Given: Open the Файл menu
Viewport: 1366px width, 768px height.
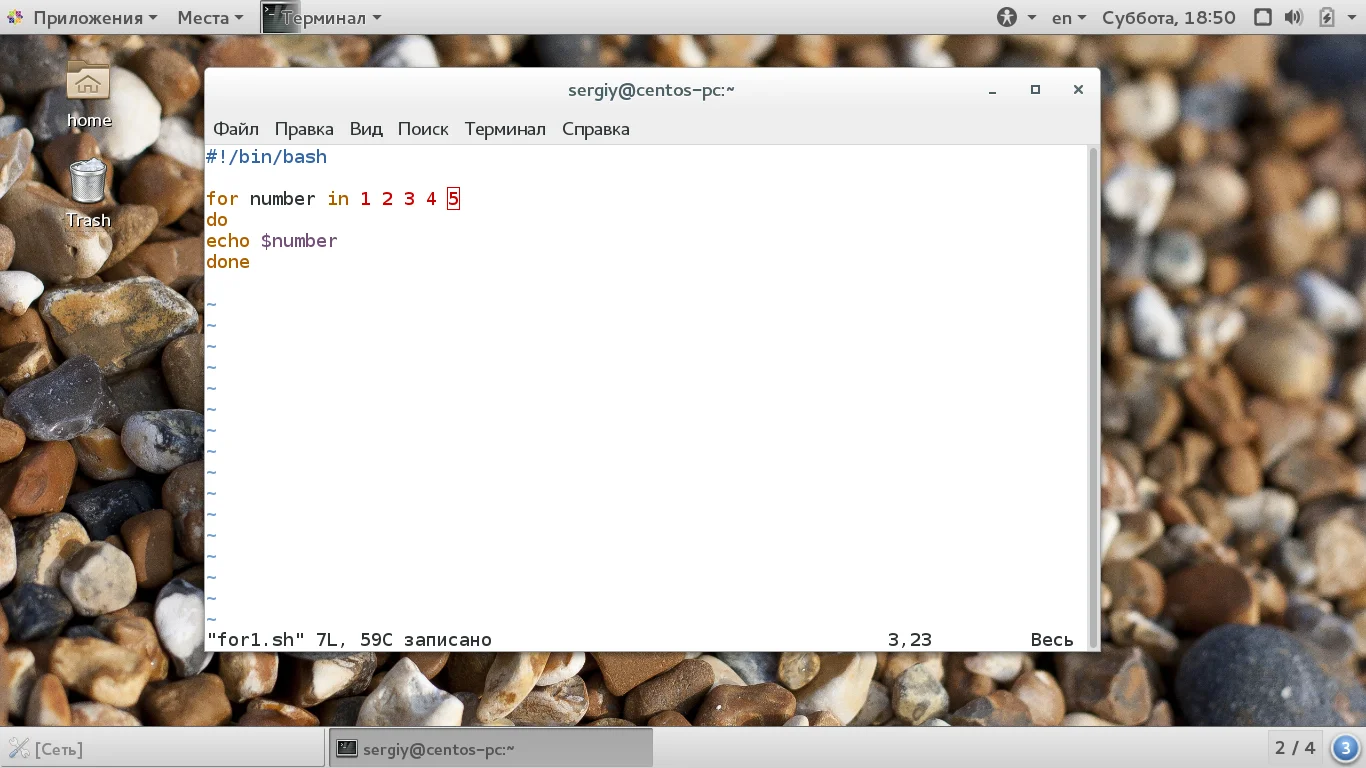Looking at the screenshot, I should point(236,129).
